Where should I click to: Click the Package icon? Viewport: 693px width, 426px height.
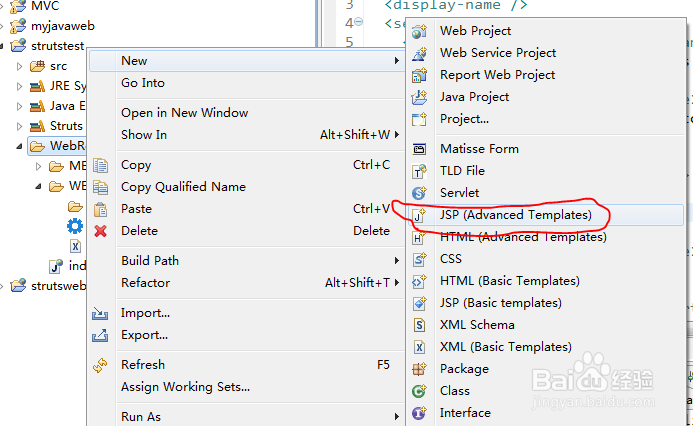click(419, 369)
